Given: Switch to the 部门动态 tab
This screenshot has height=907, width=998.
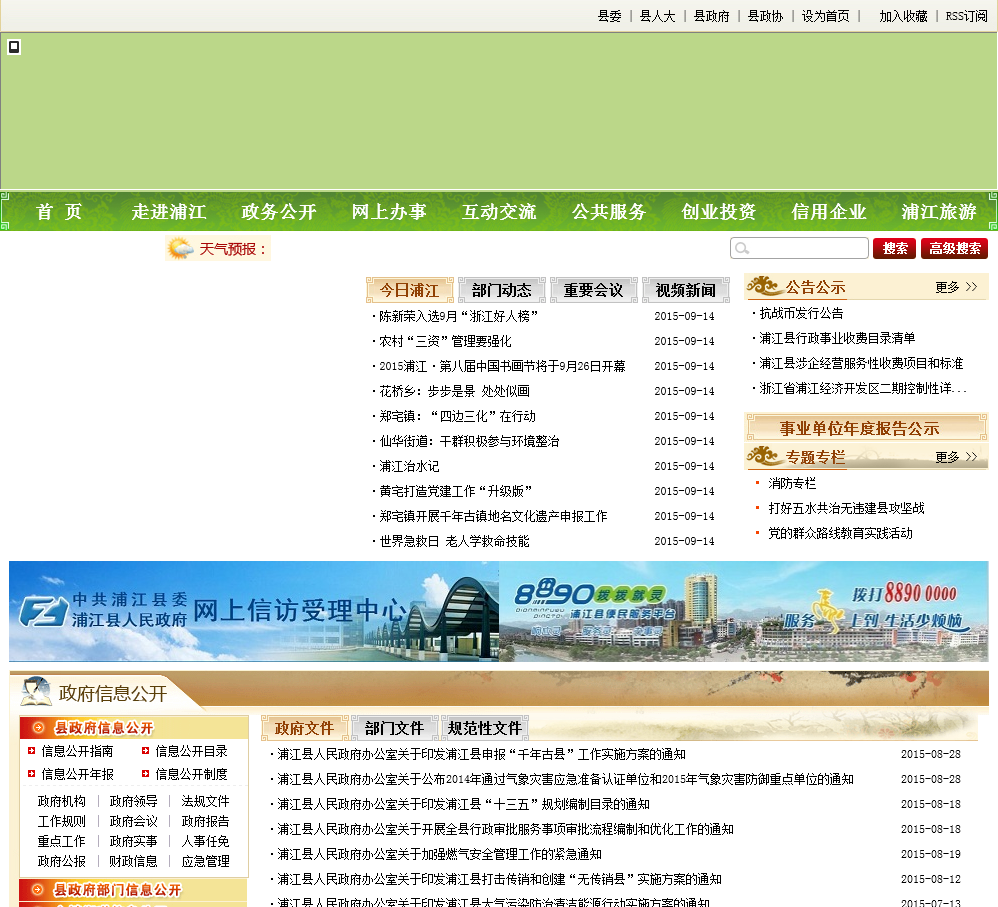Looking at the screenshot, I should point(502,290).
